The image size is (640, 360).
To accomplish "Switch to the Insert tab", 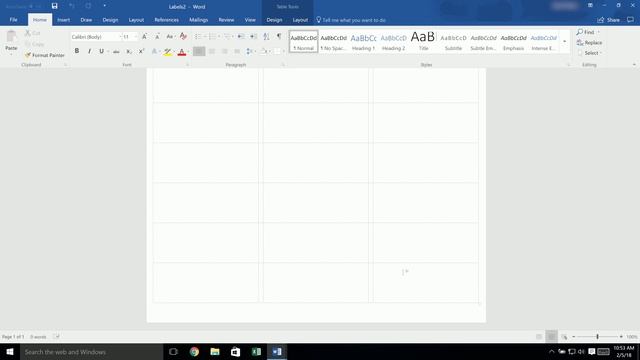I will point(63,20).
